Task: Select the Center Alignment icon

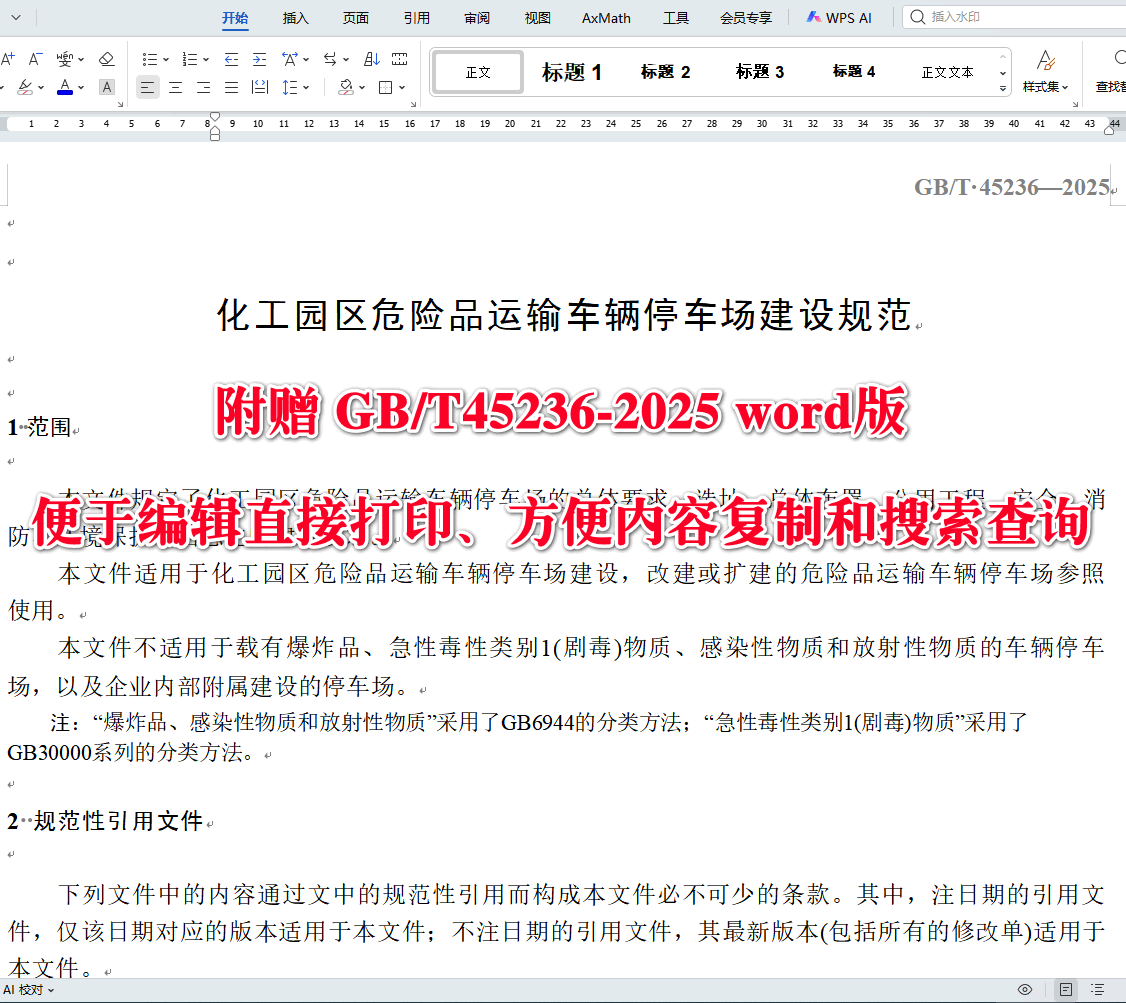Action: (175, 86)
